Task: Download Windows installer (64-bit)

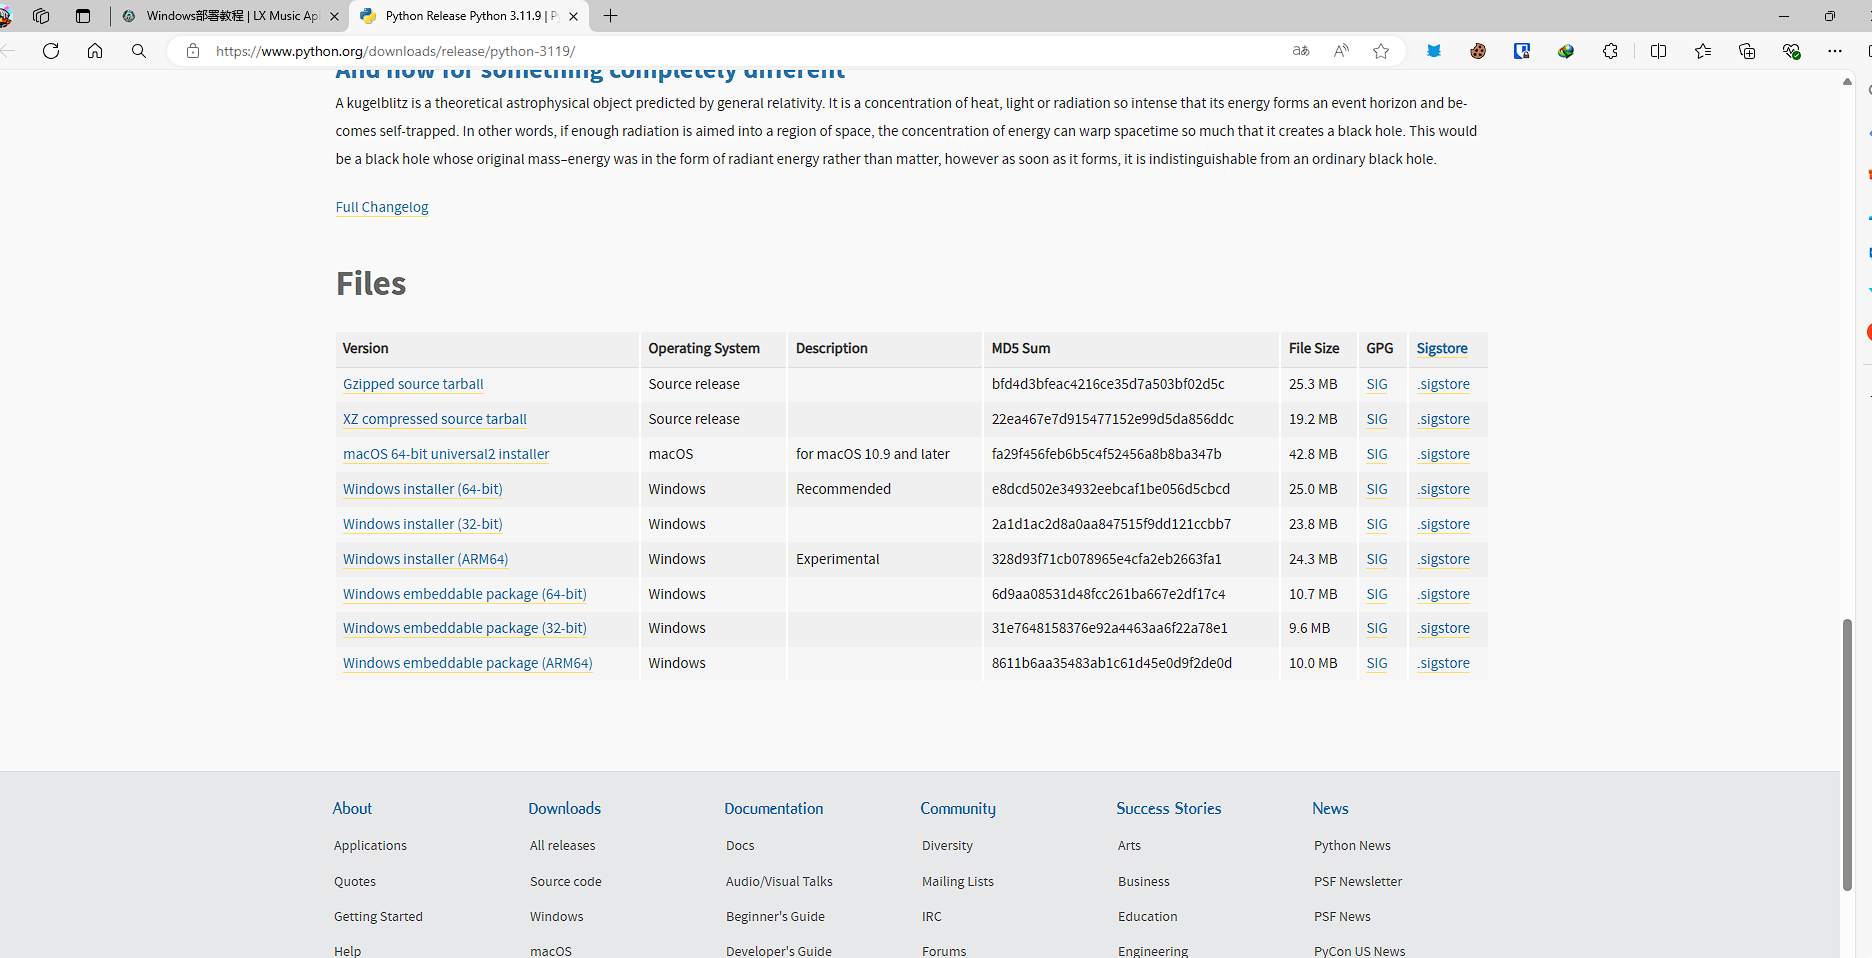Action: (423, 489)
